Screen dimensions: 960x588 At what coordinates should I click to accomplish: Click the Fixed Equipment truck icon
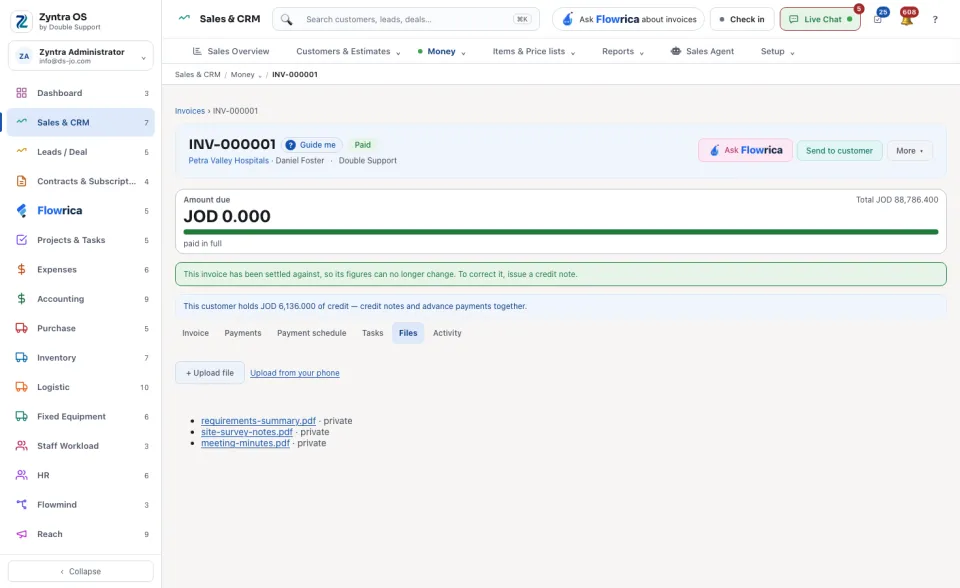click(x=21, y=416)
